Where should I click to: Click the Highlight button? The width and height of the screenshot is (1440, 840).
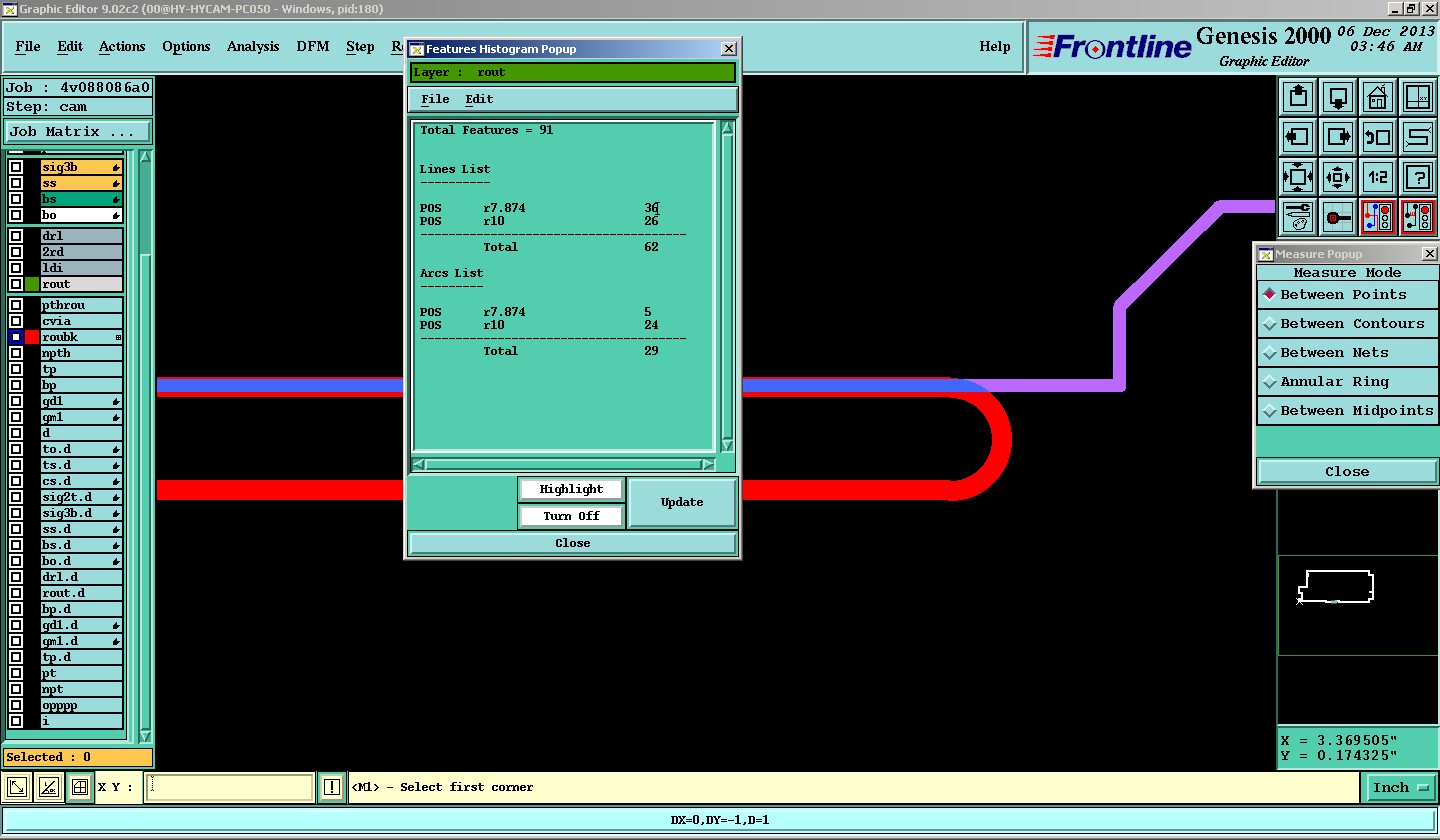tap(571, 489)
